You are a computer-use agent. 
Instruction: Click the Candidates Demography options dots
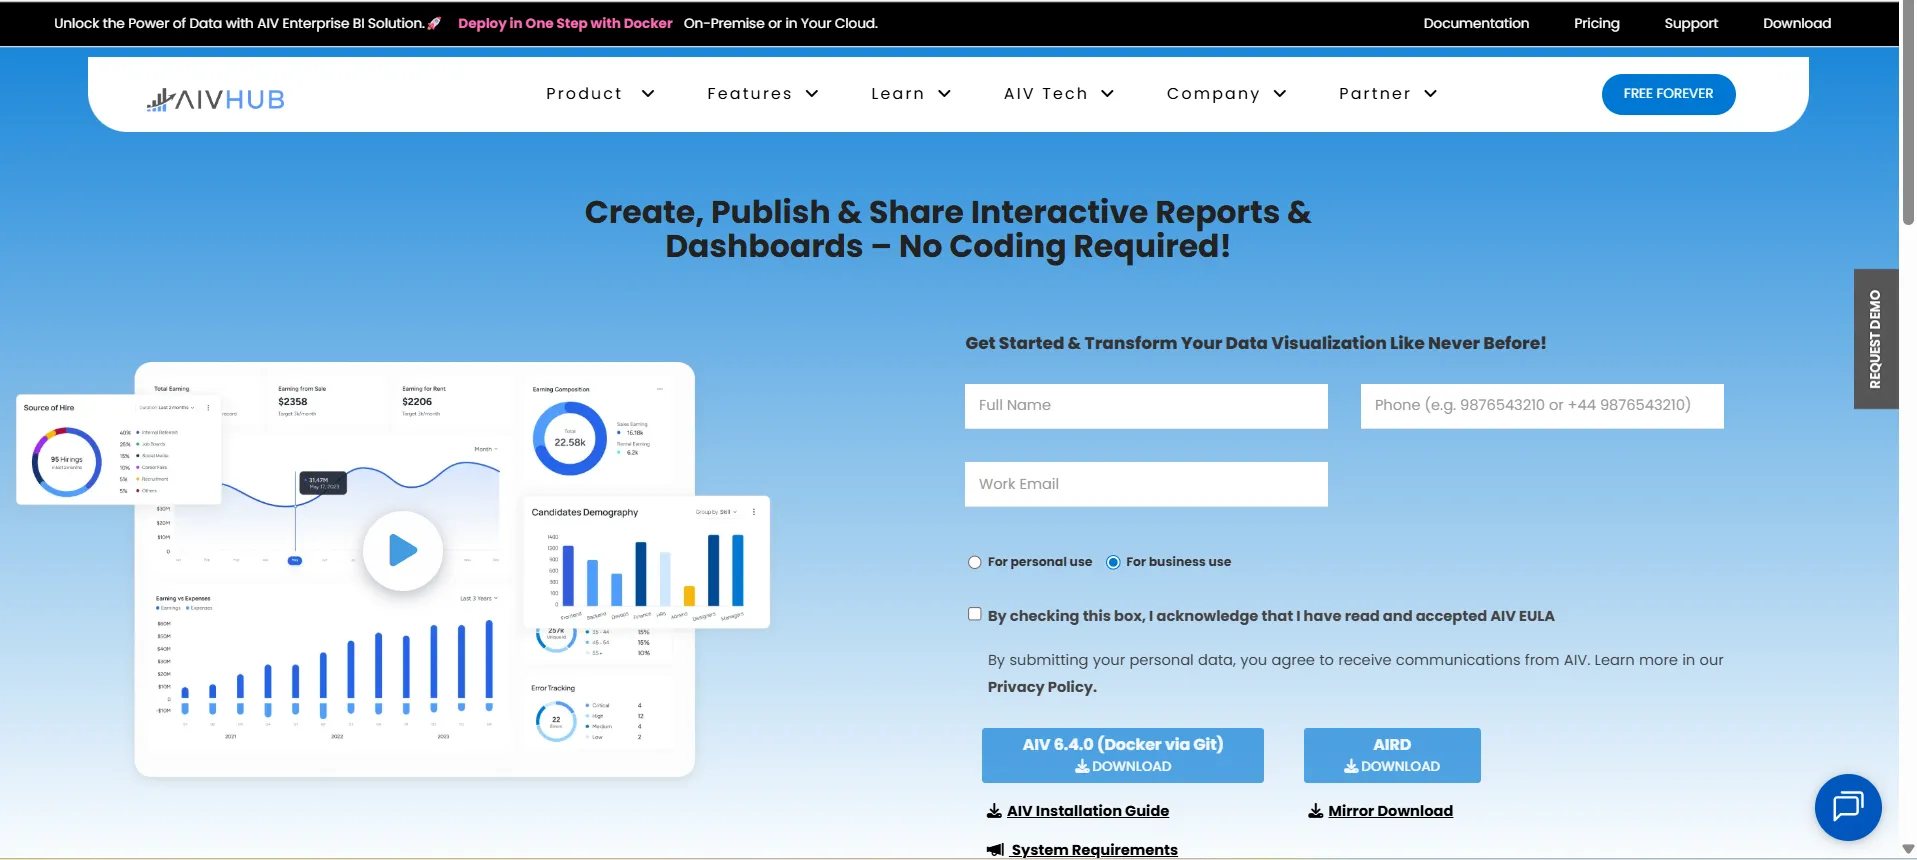[x=754, y=512]
